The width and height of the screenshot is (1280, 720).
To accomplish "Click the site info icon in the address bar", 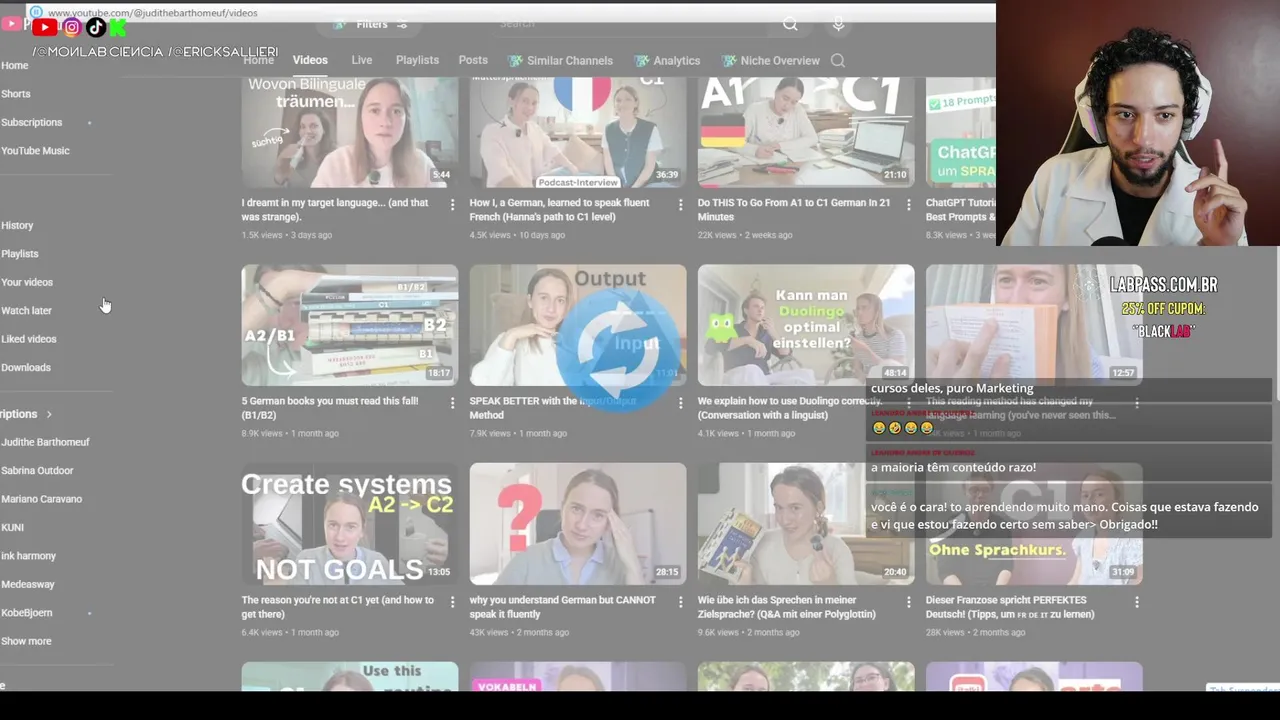I will pyautogui.click(x=36, y=13).
